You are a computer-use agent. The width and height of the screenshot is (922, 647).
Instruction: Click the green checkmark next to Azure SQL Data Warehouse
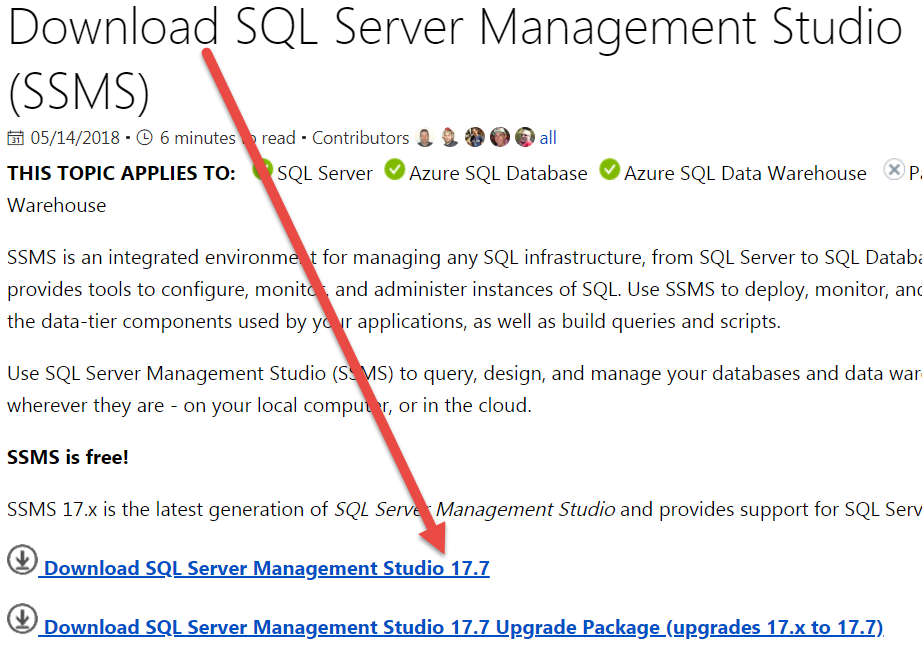click(x=609, y=170)
